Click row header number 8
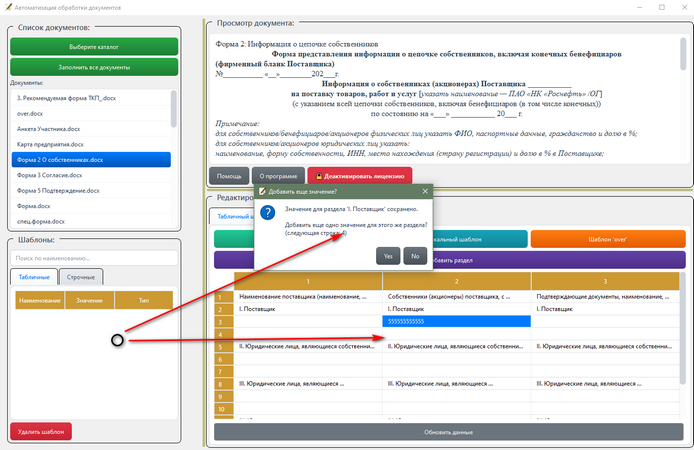 (x=224, y=384)
